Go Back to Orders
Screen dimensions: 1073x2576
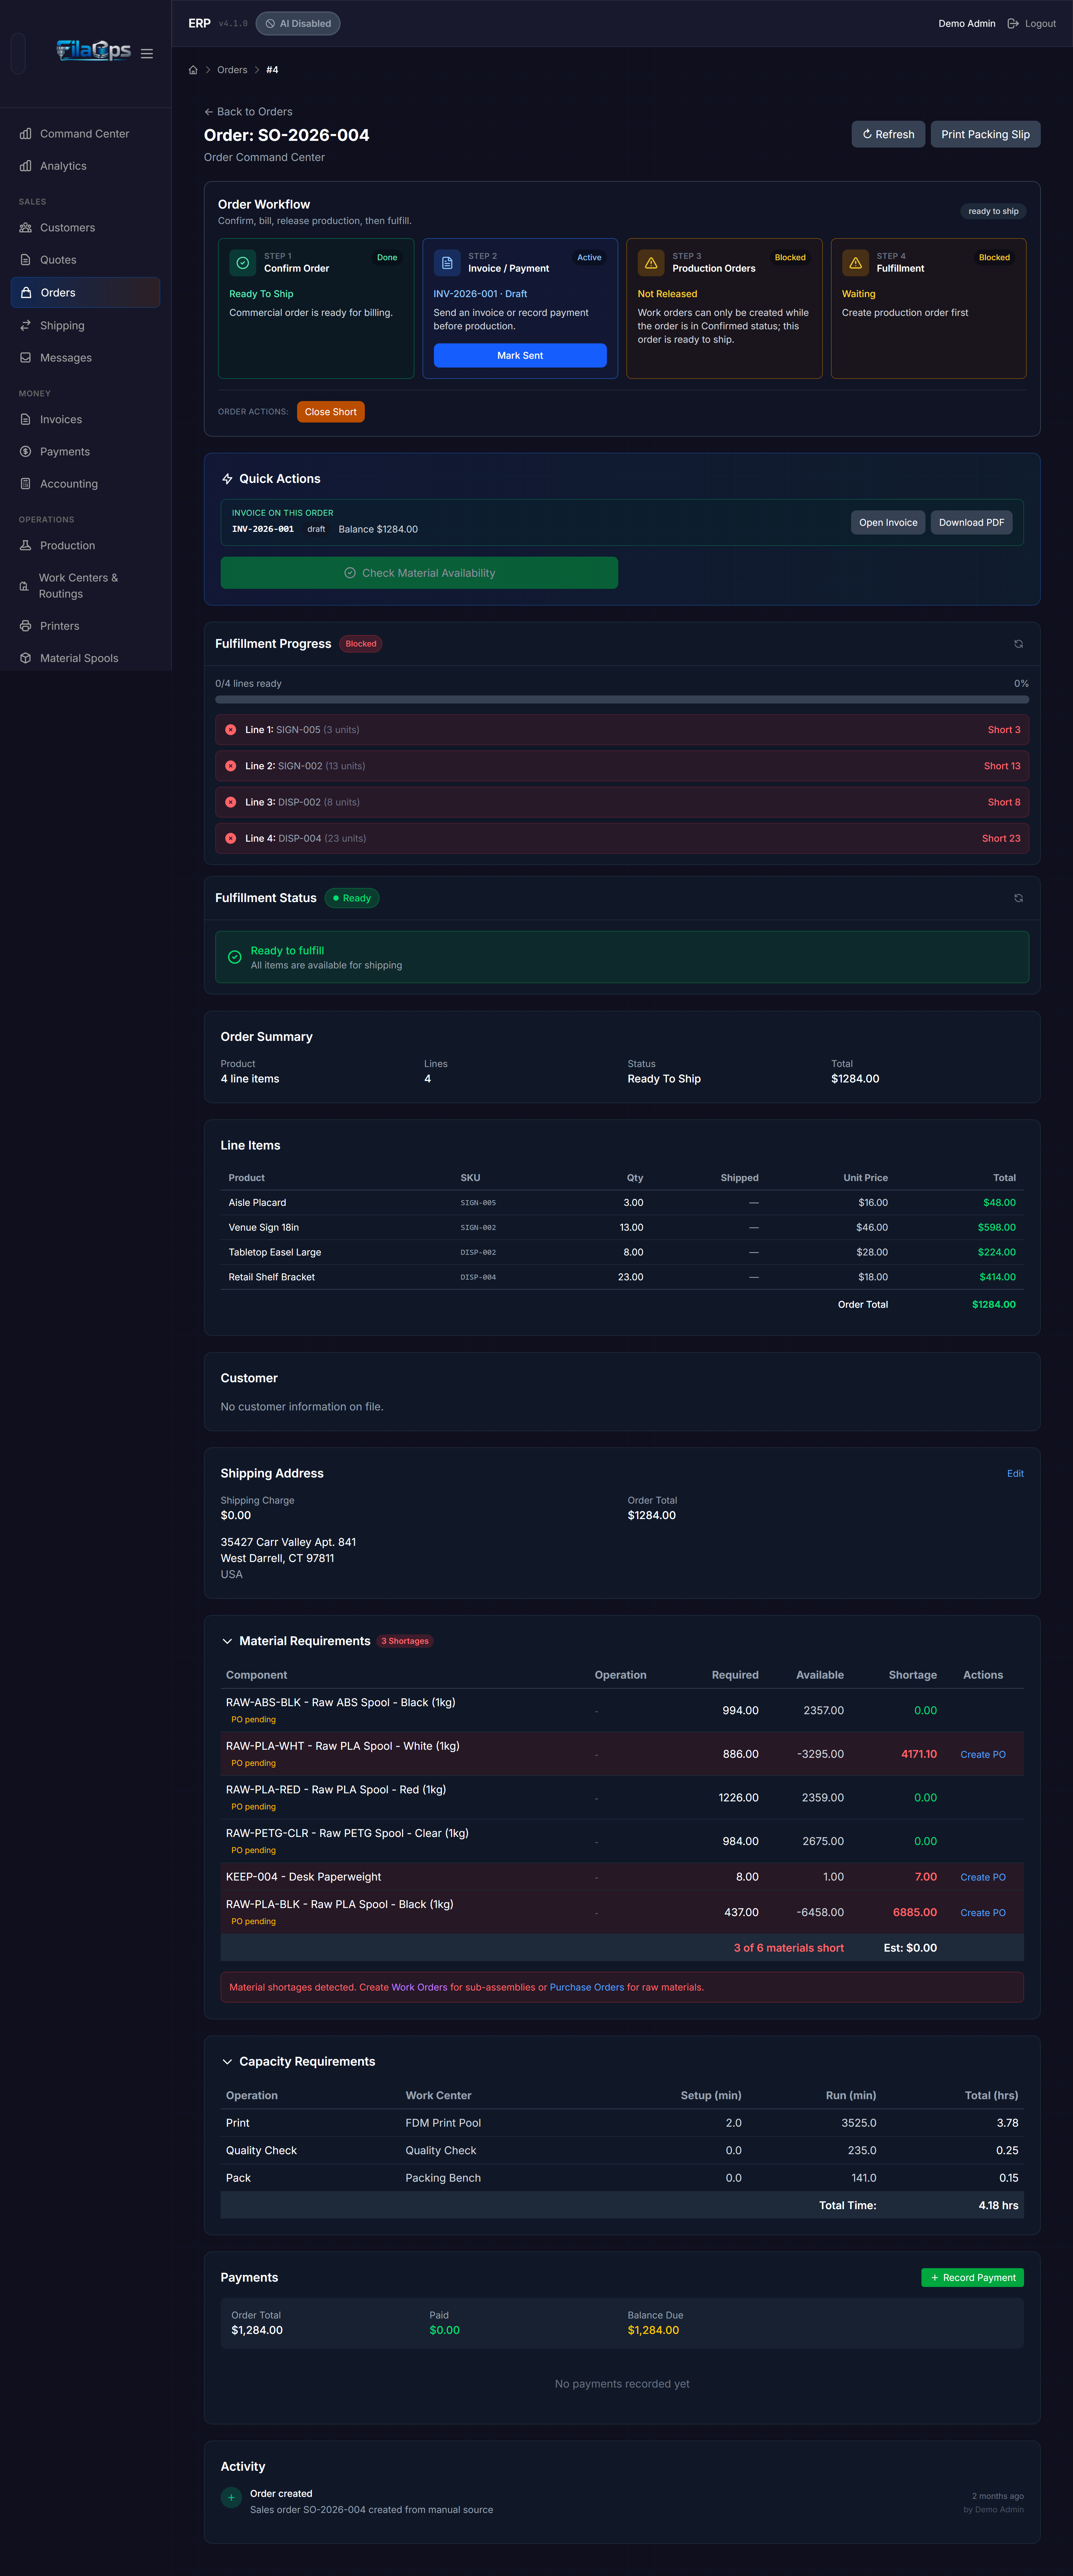(x=248, y=112)
